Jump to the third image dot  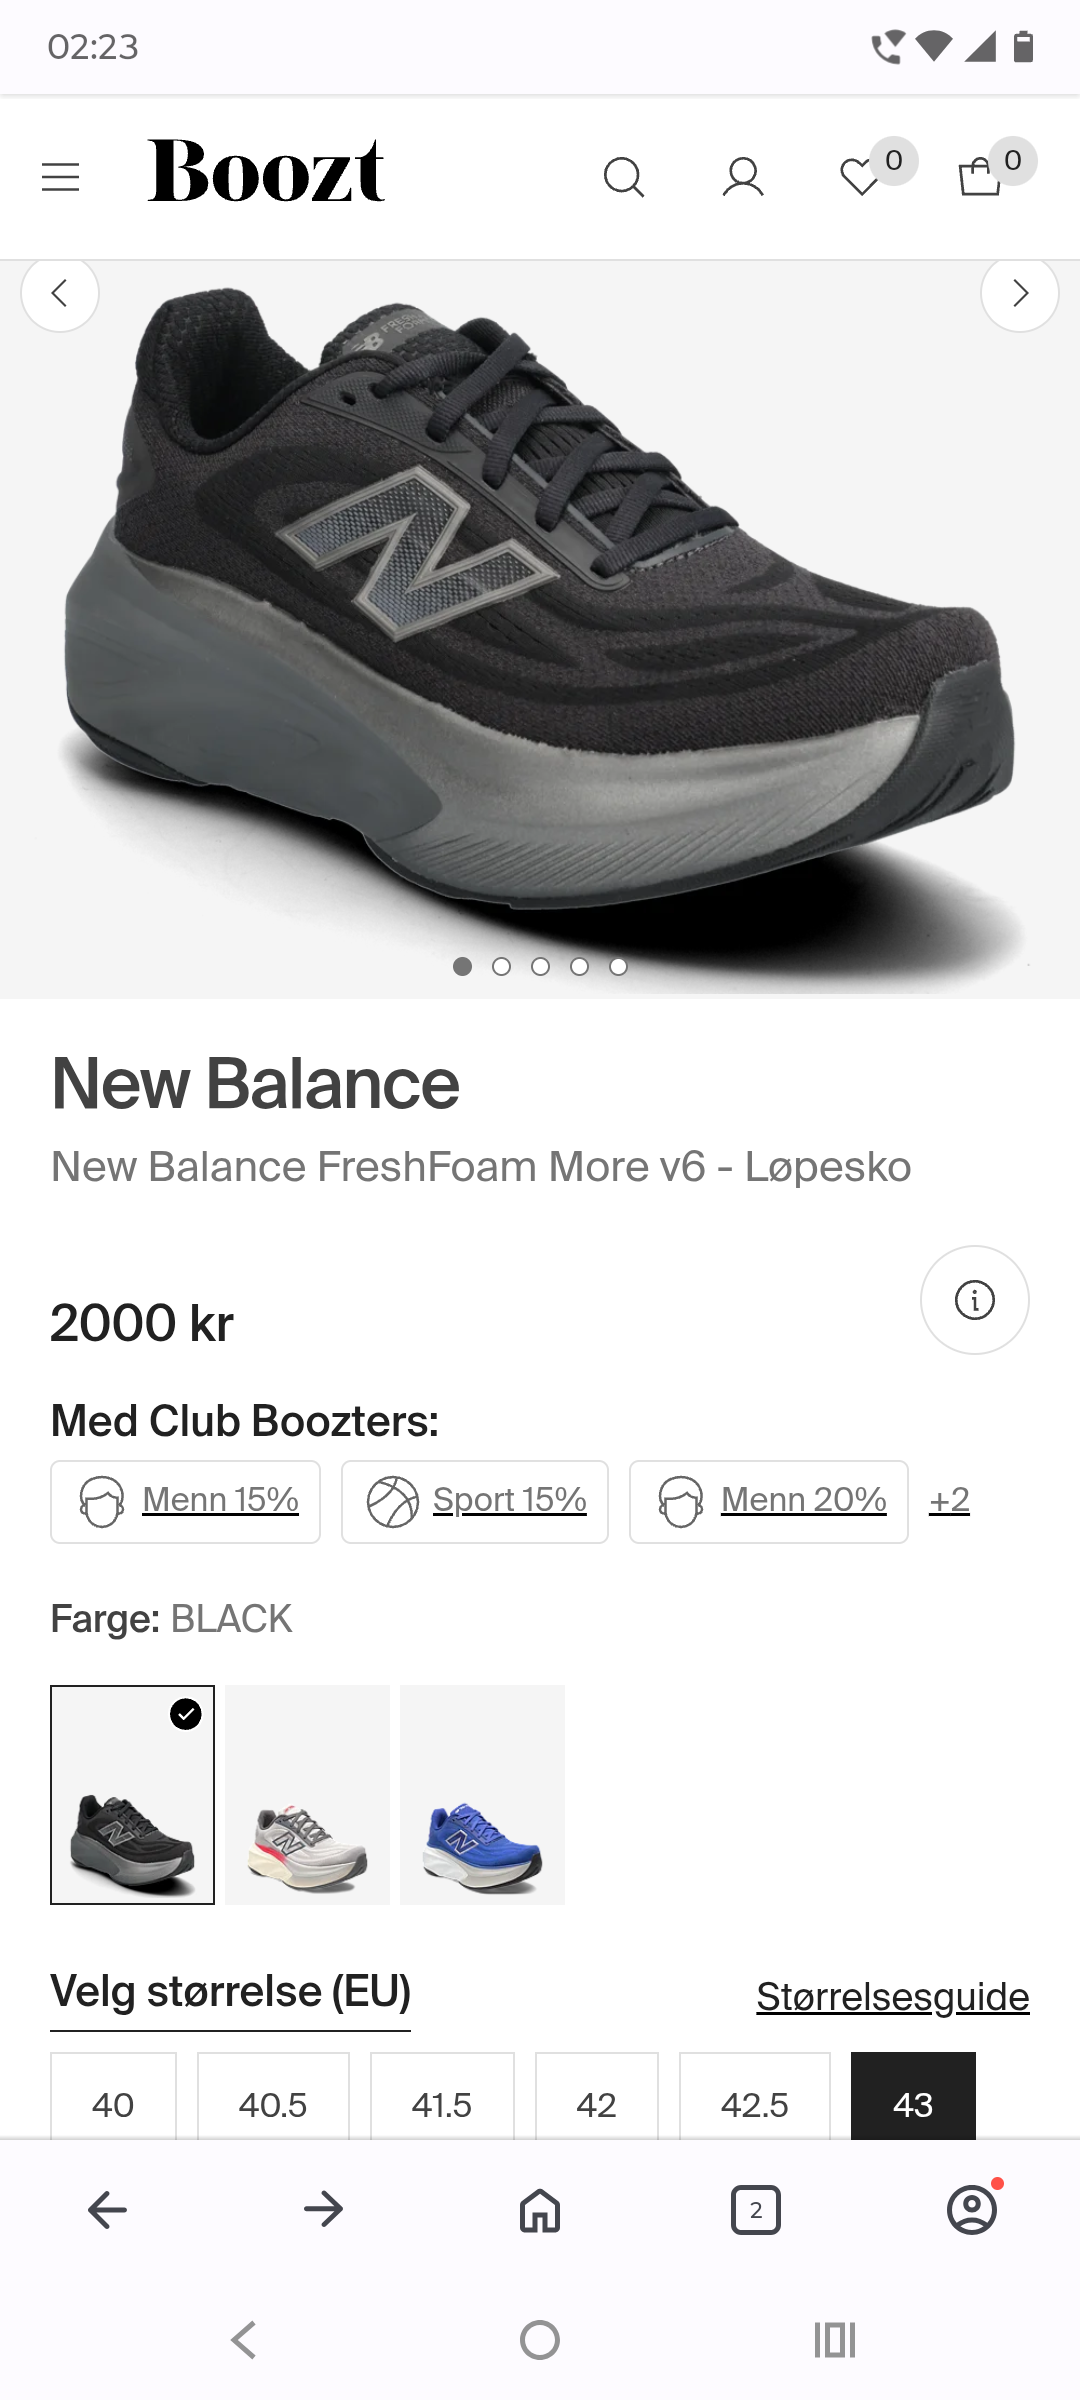541,966
